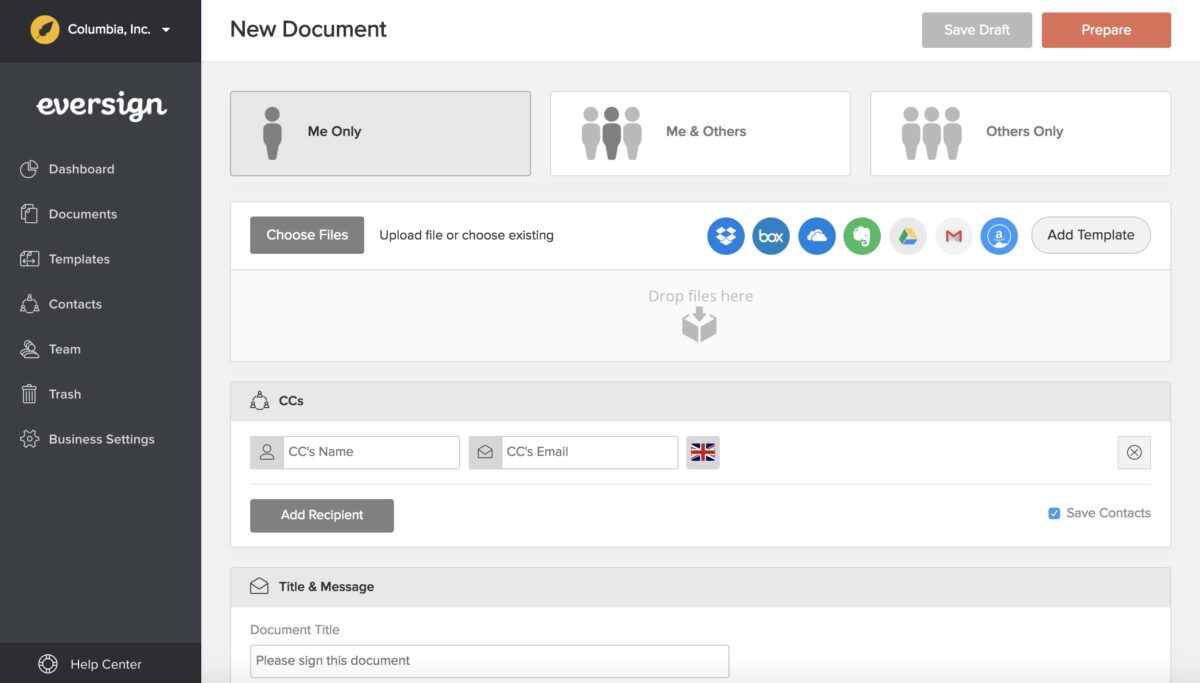Click the CC's Email input field
1200x683 pixels.
pyautogui.click(x=589, y=452)
